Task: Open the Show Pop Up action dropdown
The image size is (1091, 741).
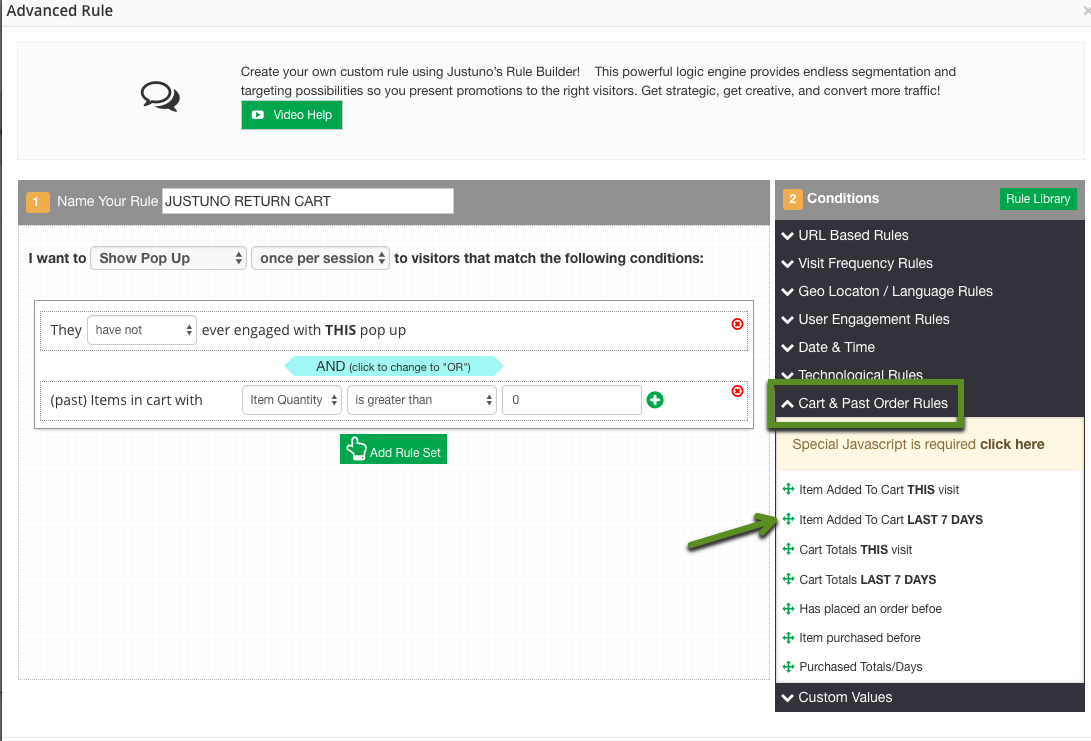Action: pyautogui.click(x=168, y=258)
